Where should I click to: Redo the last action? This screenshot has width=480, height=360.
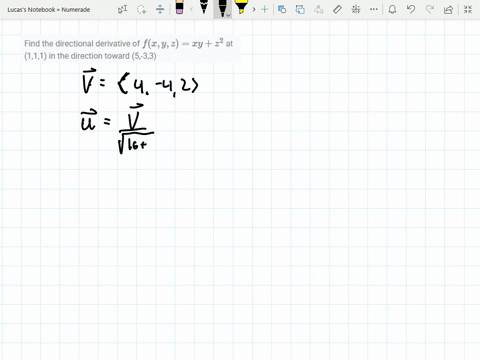(x=430, y=9)
